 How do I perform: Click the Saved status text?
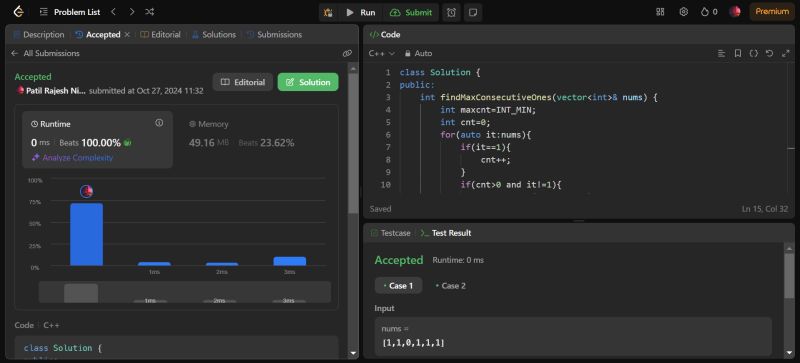tap(380, 209)
